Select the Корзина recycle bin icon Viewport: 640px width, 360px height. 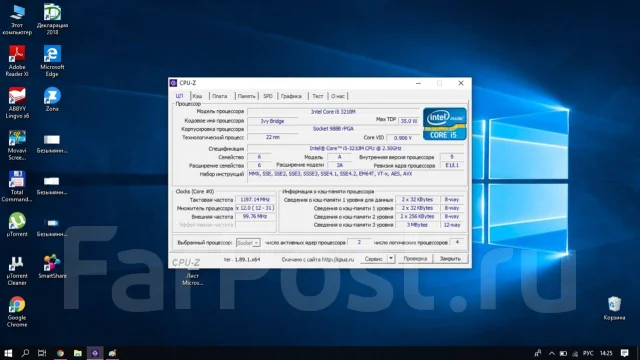pyautogui.click(x=614, y=309)
